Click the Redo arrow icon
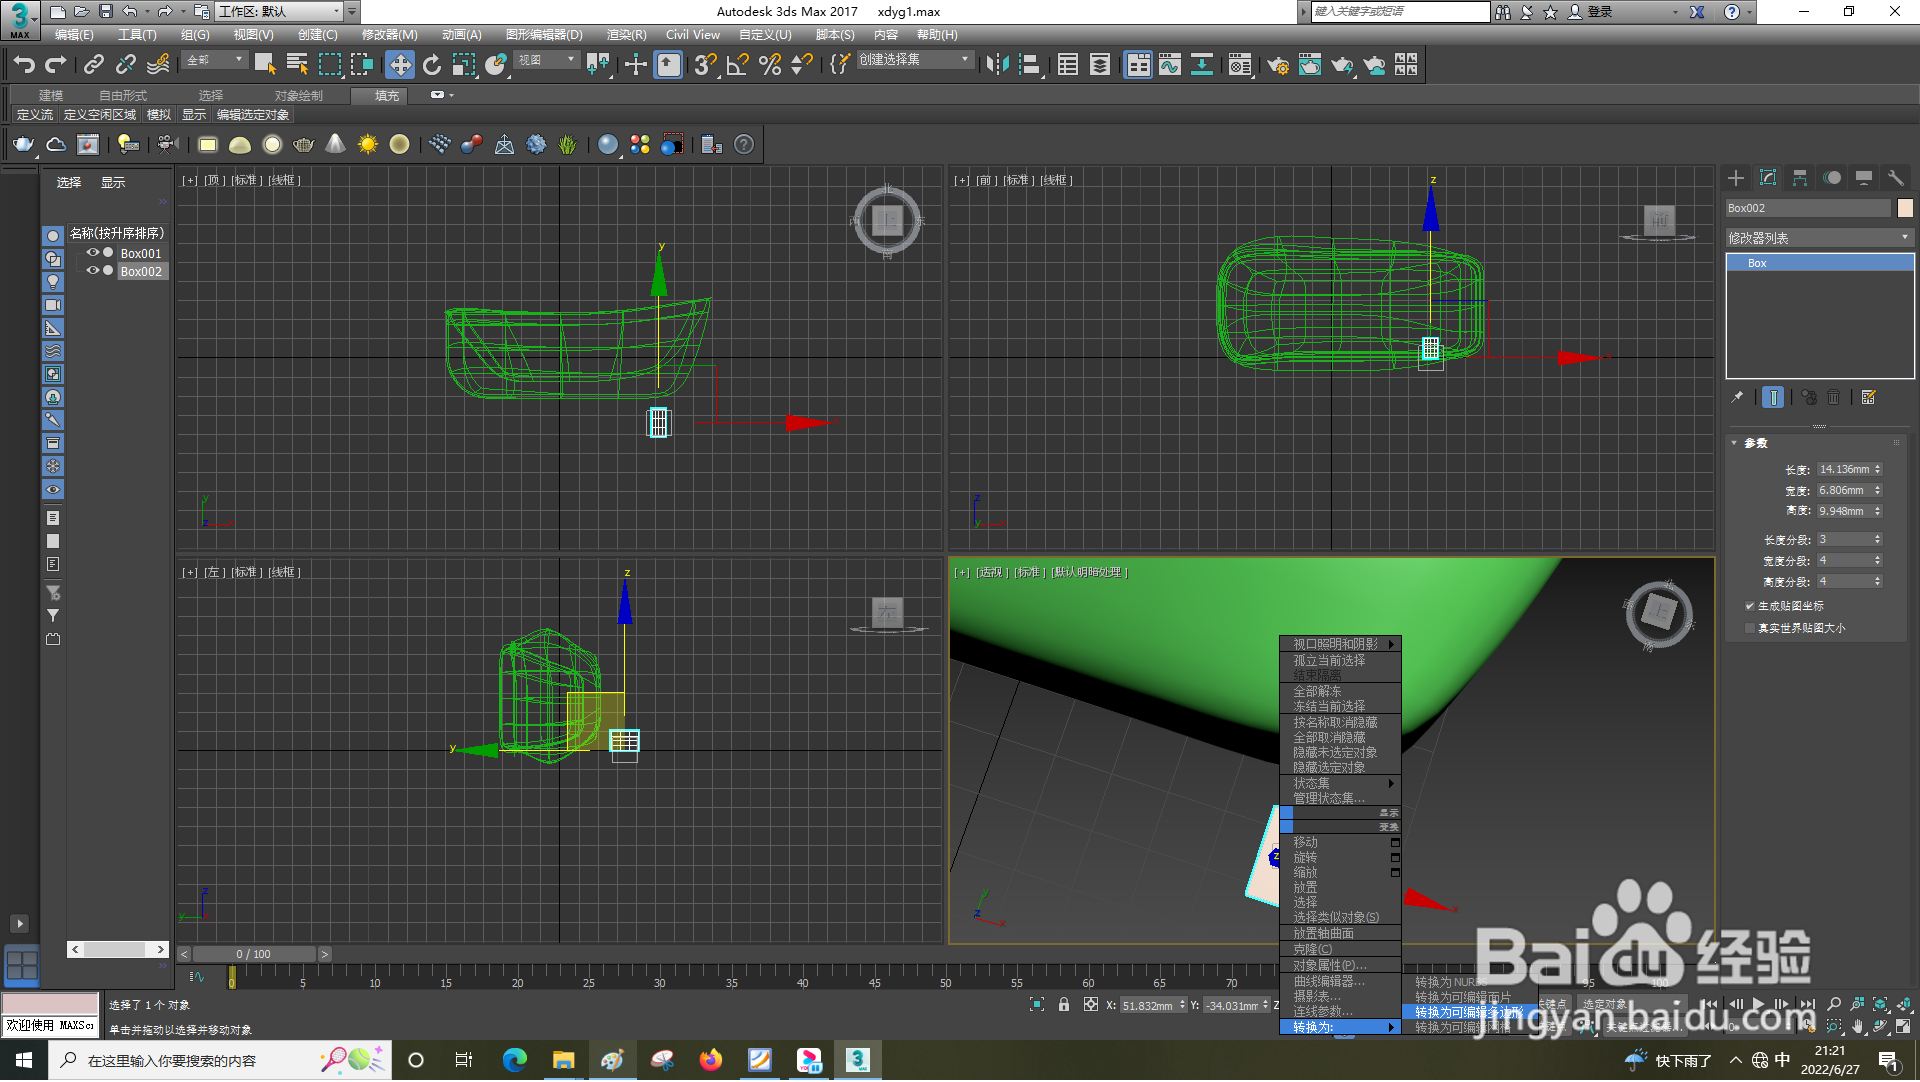 coord(56,65)
